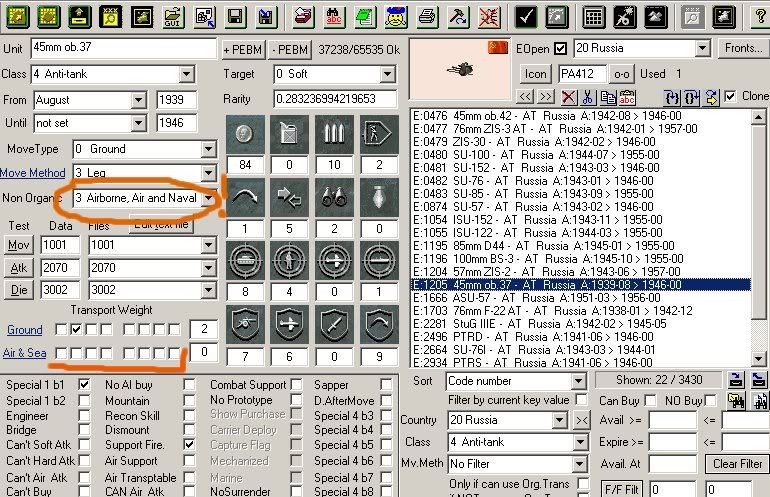The height and width of the screenshot is (497, 770).
Task: Open the Move Method link
Action: click(x=33, y=173)
